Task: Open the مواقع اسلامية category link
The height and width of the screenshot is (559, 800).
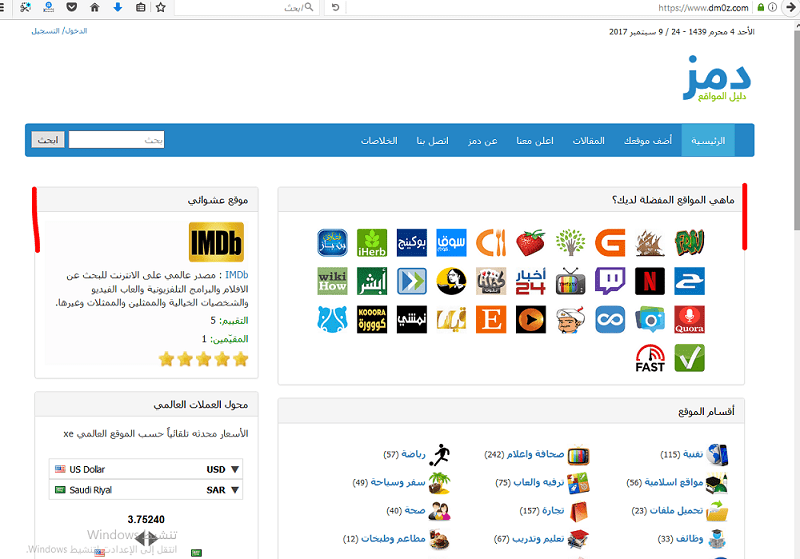Action: [674, 482]
